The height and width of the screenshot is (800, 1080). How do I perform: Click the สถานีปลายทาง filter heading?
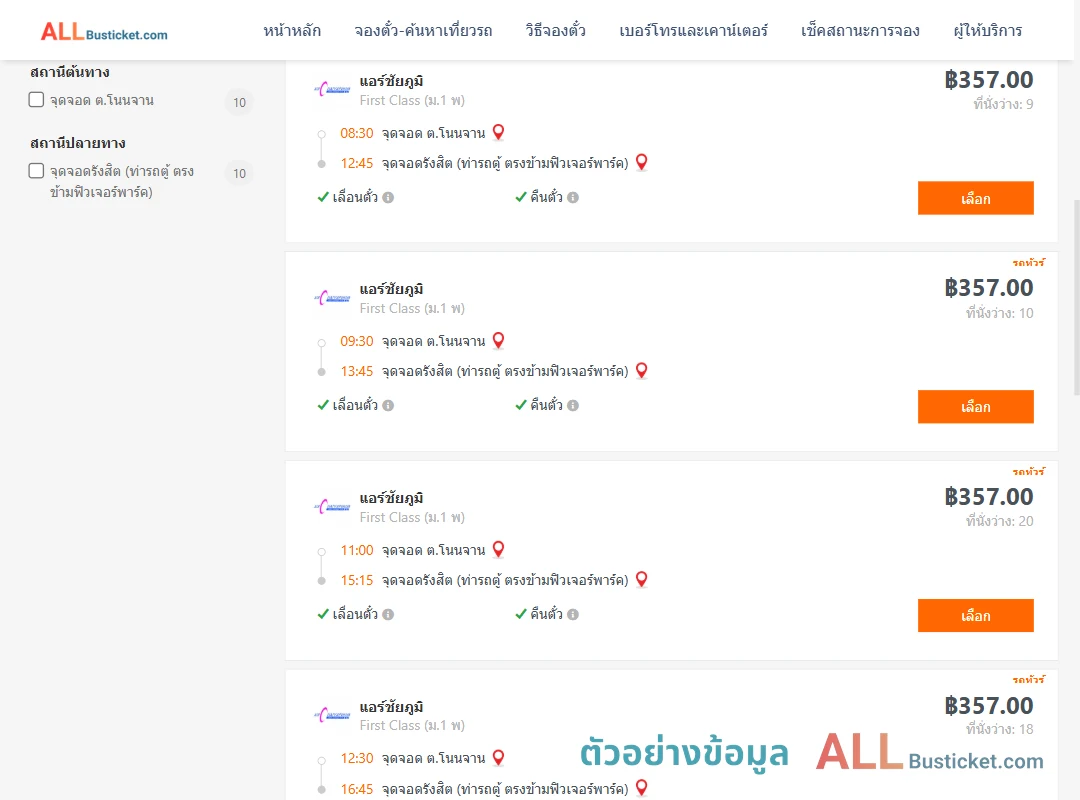[78, 143]
